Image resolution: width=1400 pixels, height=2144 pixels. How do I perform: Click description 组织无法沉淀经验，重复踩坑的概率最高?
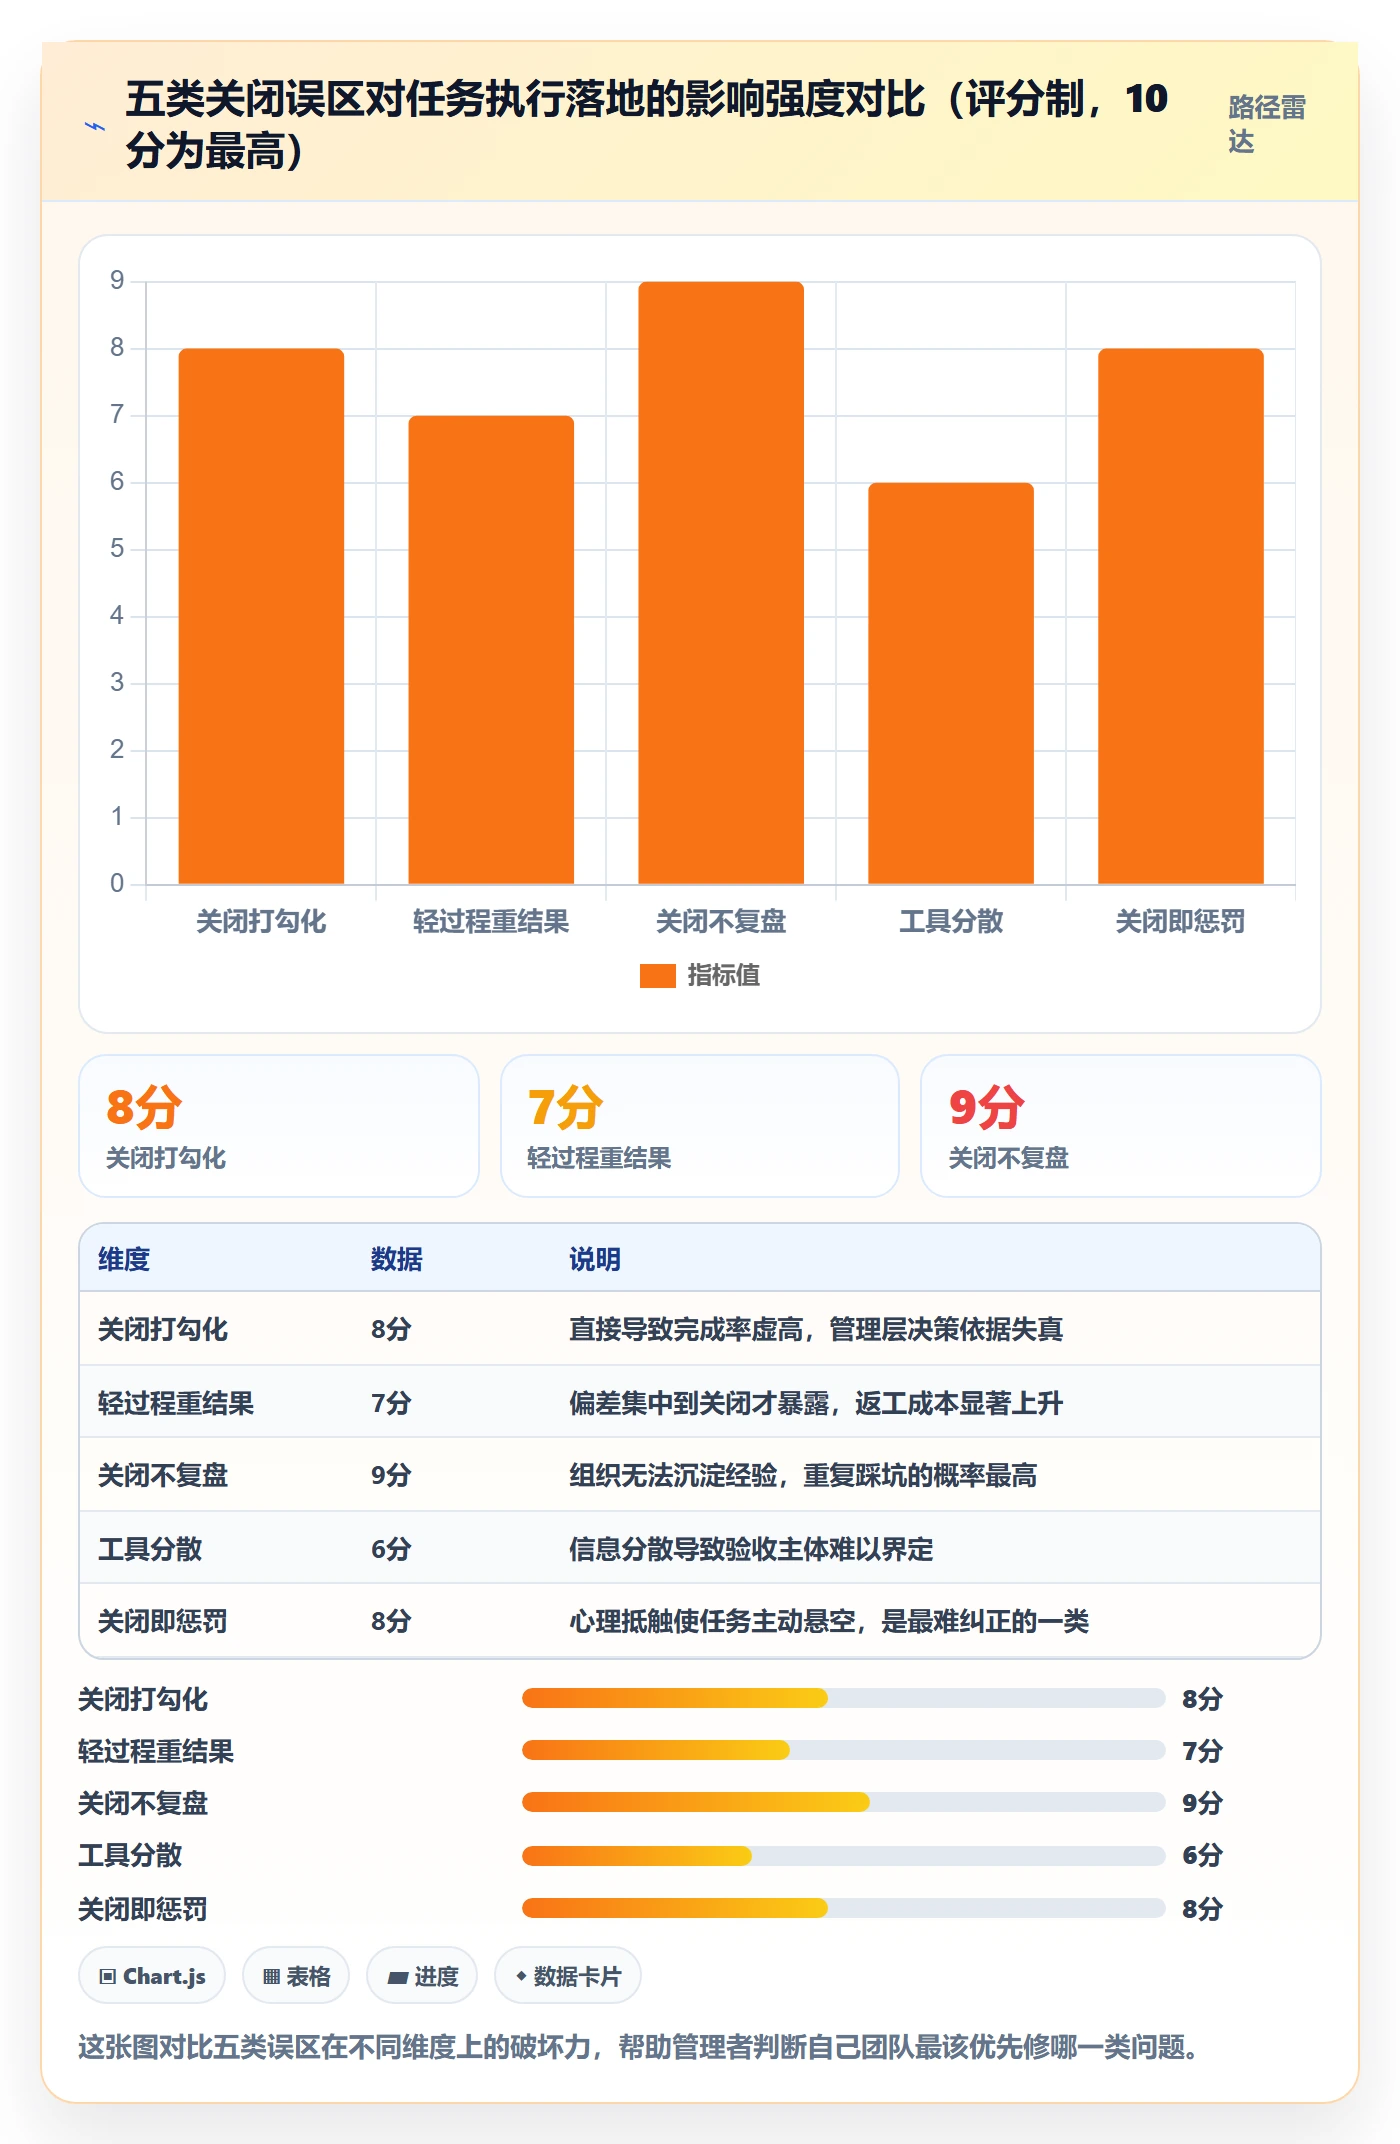point(803,1475)
